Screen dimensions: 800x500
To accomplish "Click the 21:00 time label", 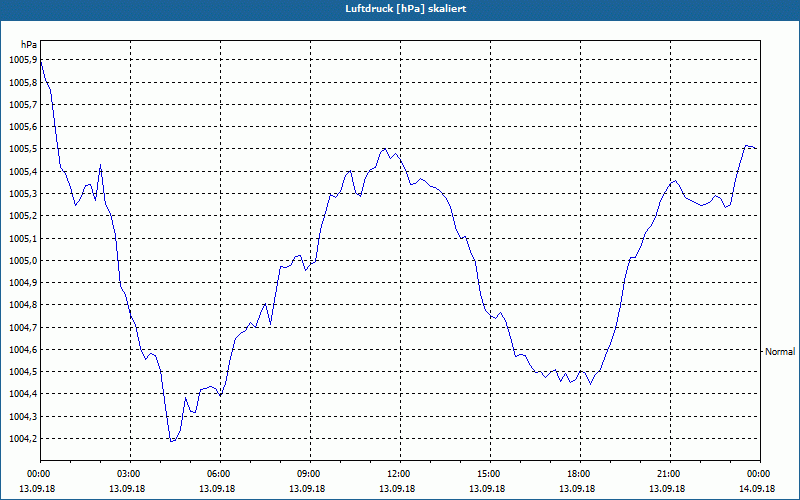I will (x=670, y=474).
